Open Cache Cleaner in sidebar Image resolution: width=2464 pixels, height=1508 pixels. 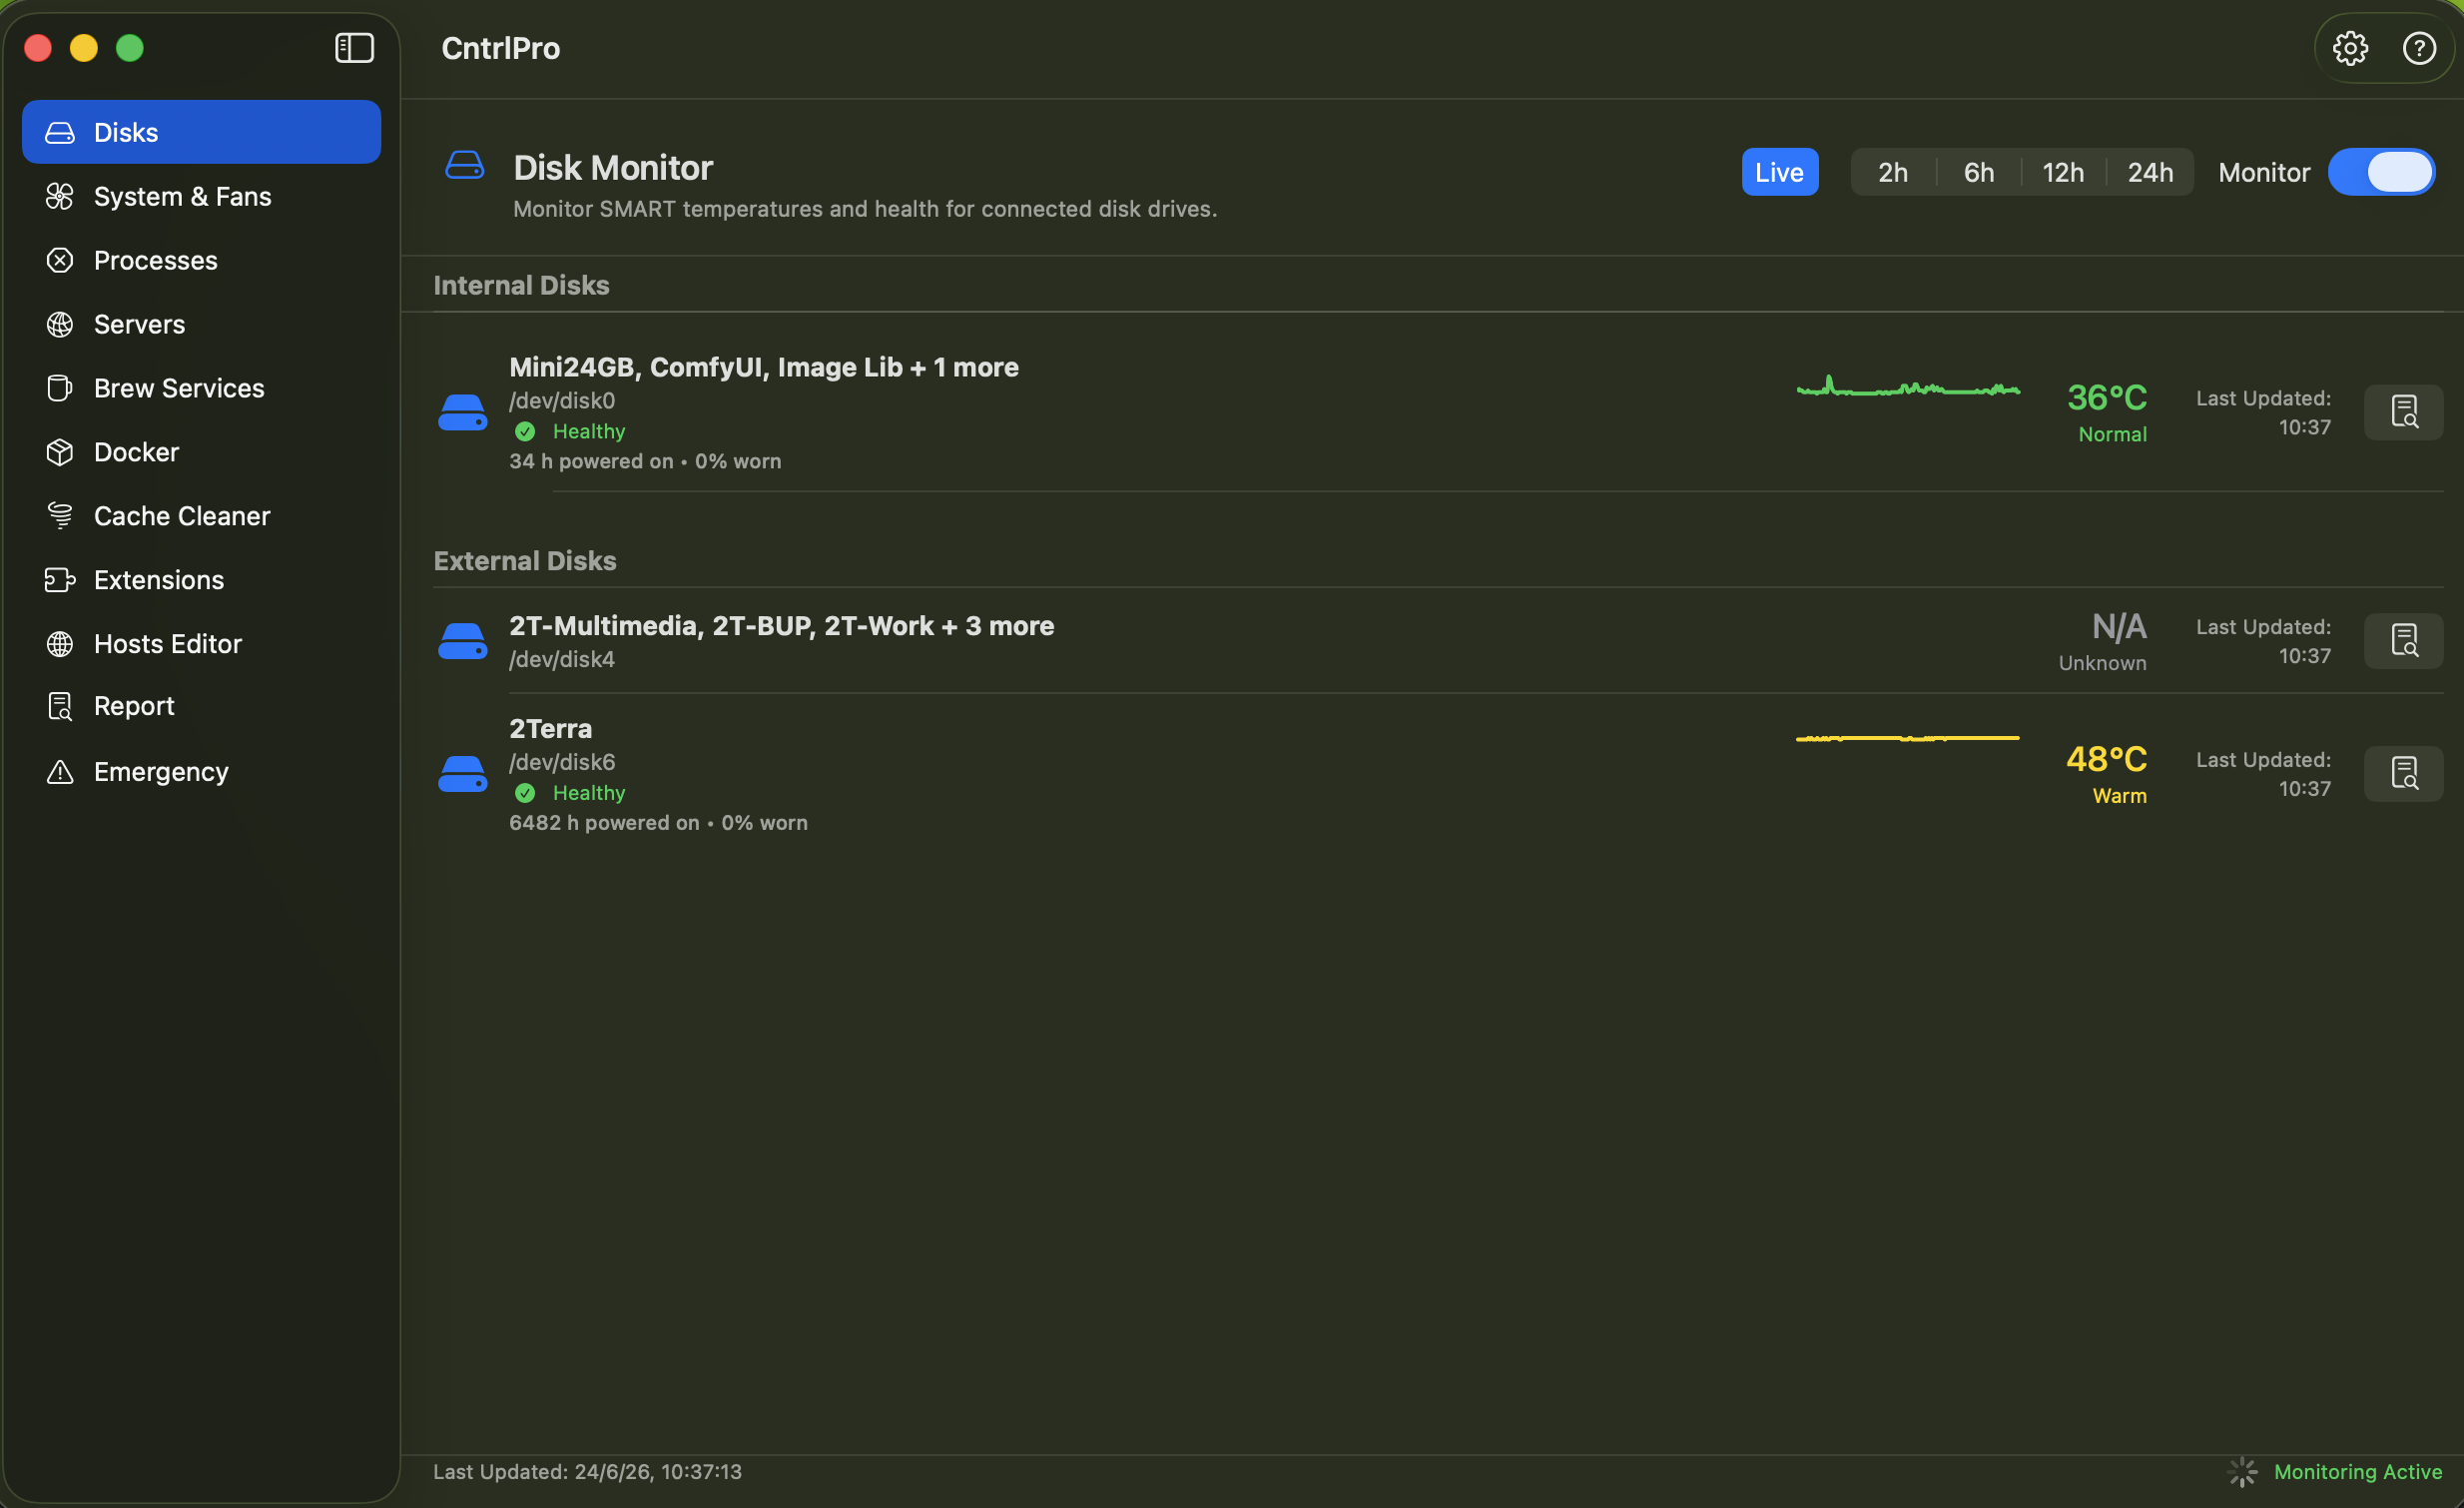[x=201, y=516]
